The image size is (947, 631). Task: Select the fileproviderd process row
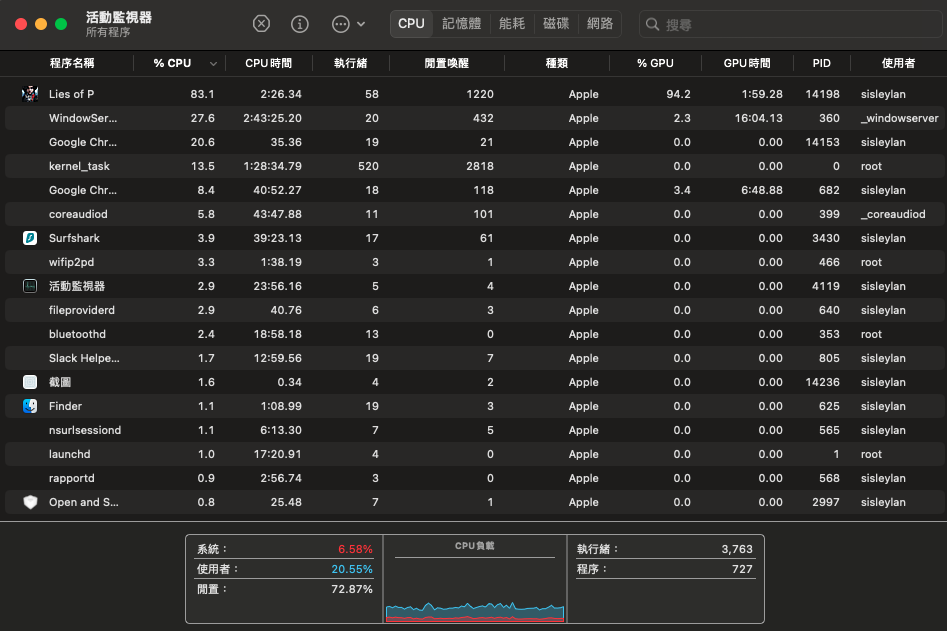475,310
